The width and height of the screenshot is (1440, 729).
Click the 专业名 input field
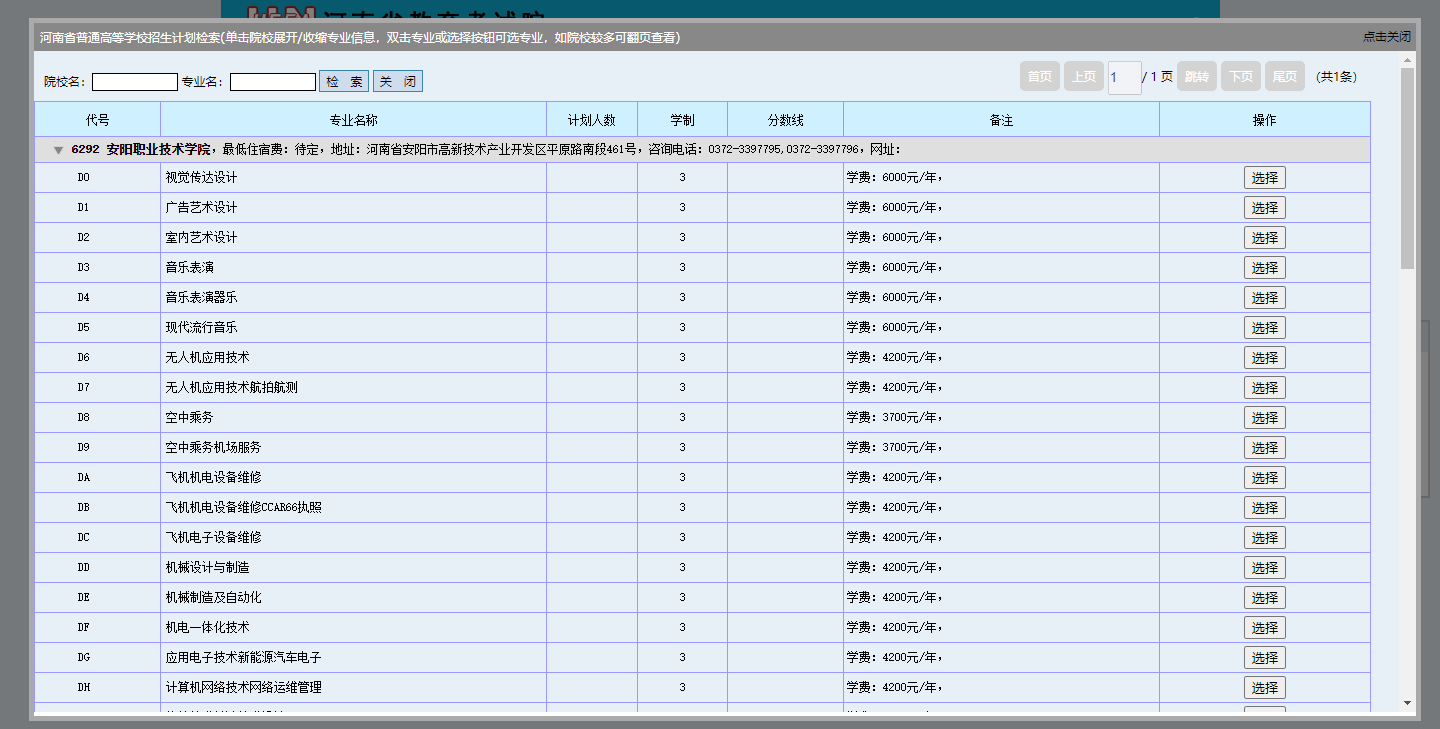coord(273,82)
